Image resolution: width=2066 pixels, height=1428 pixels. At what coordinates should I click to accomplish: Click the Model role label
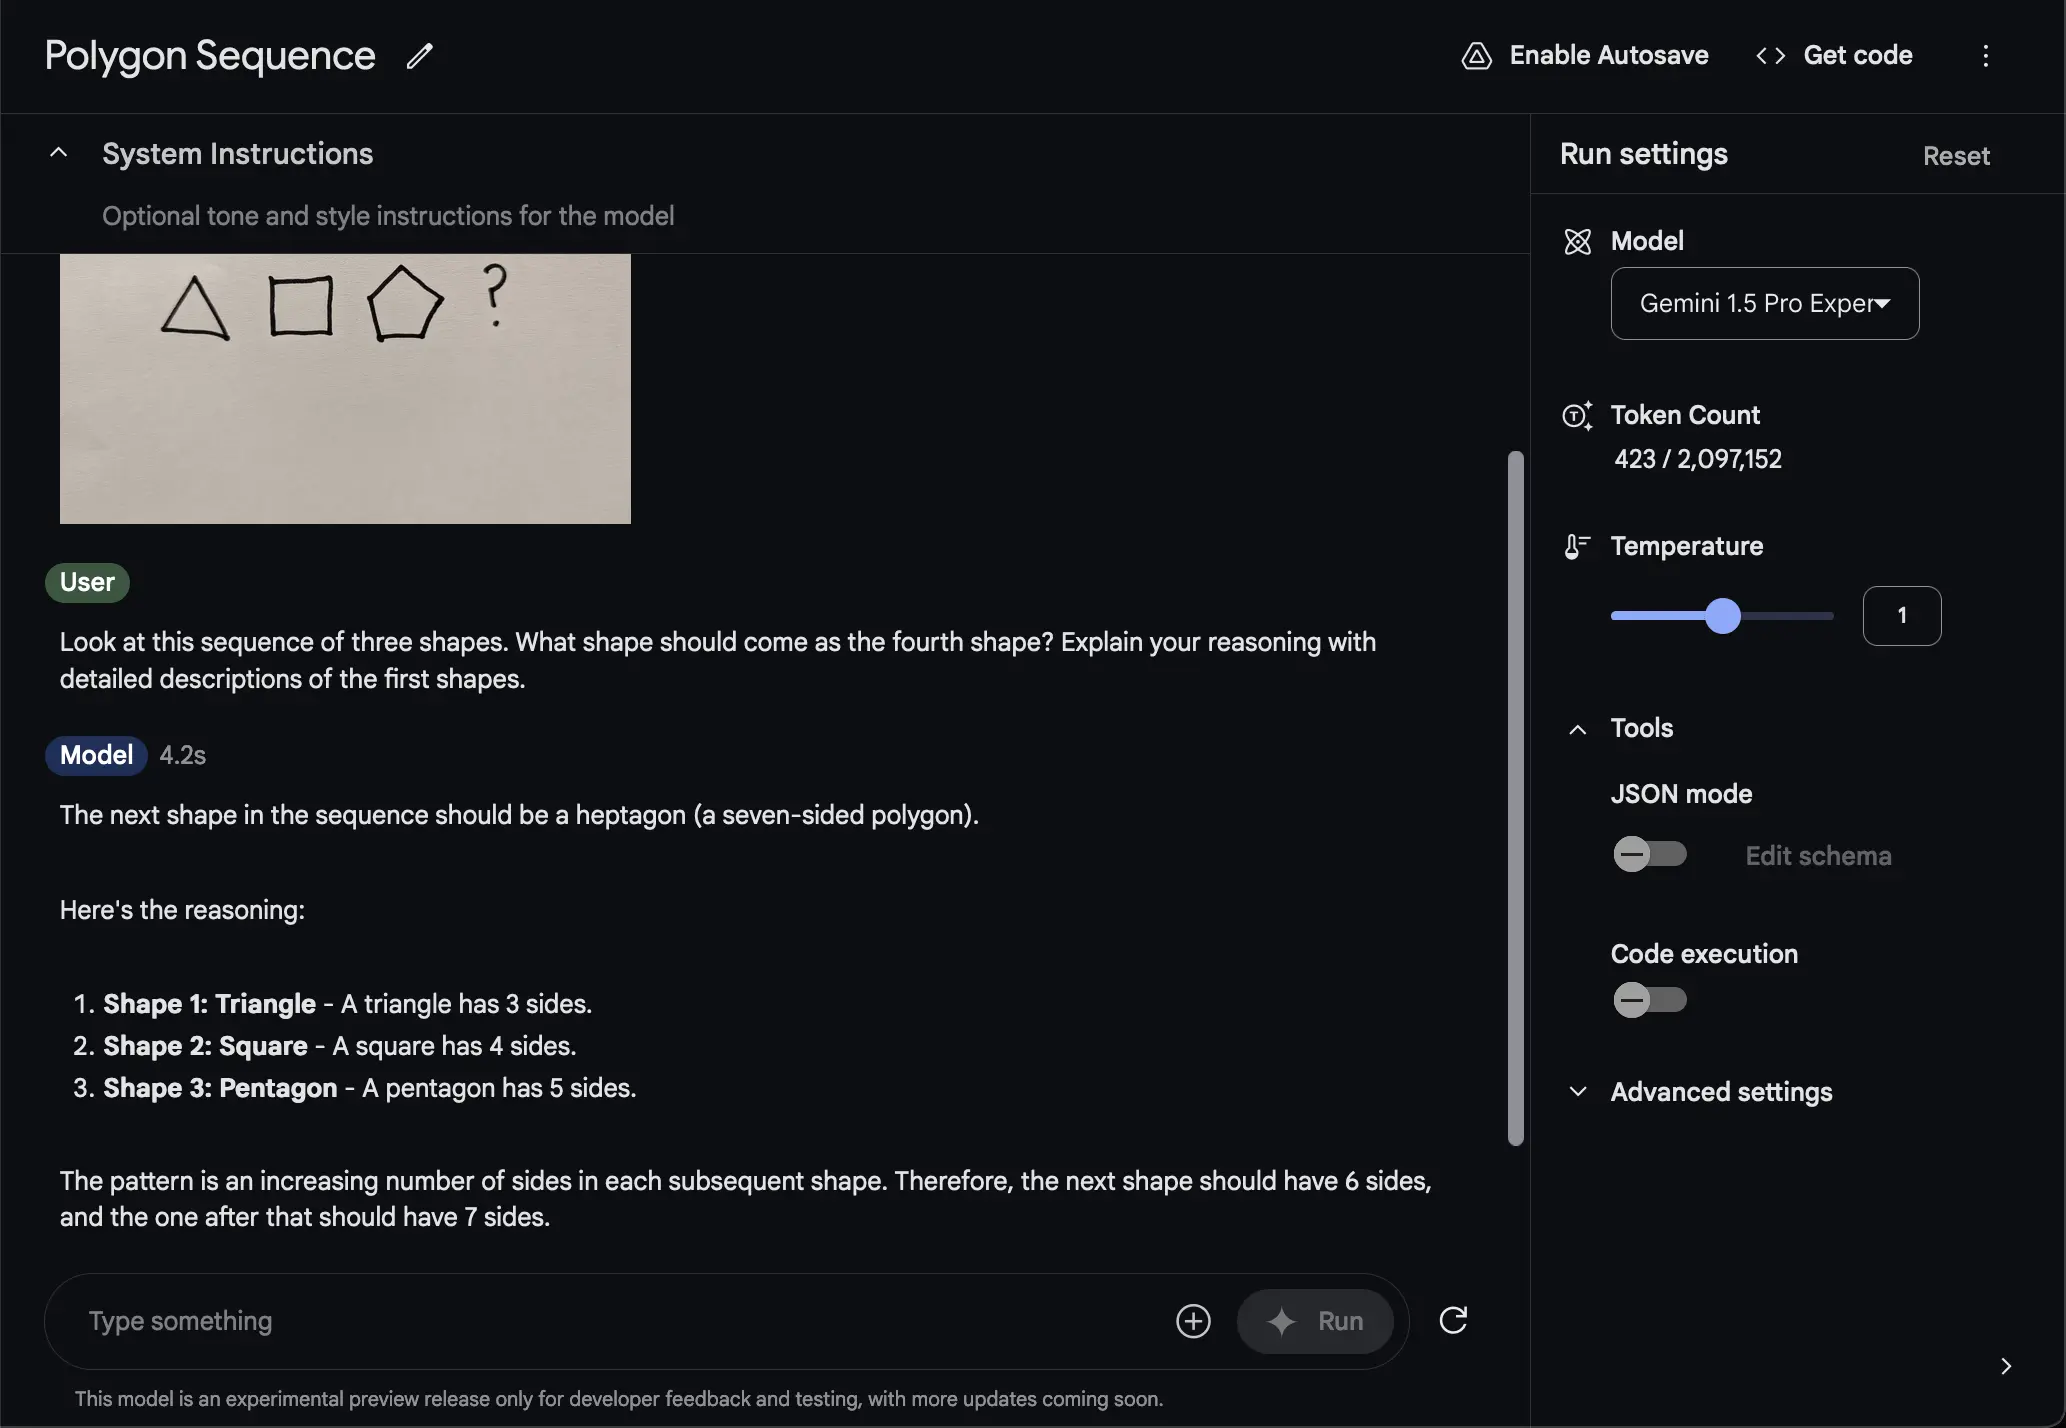click(96, 755)
